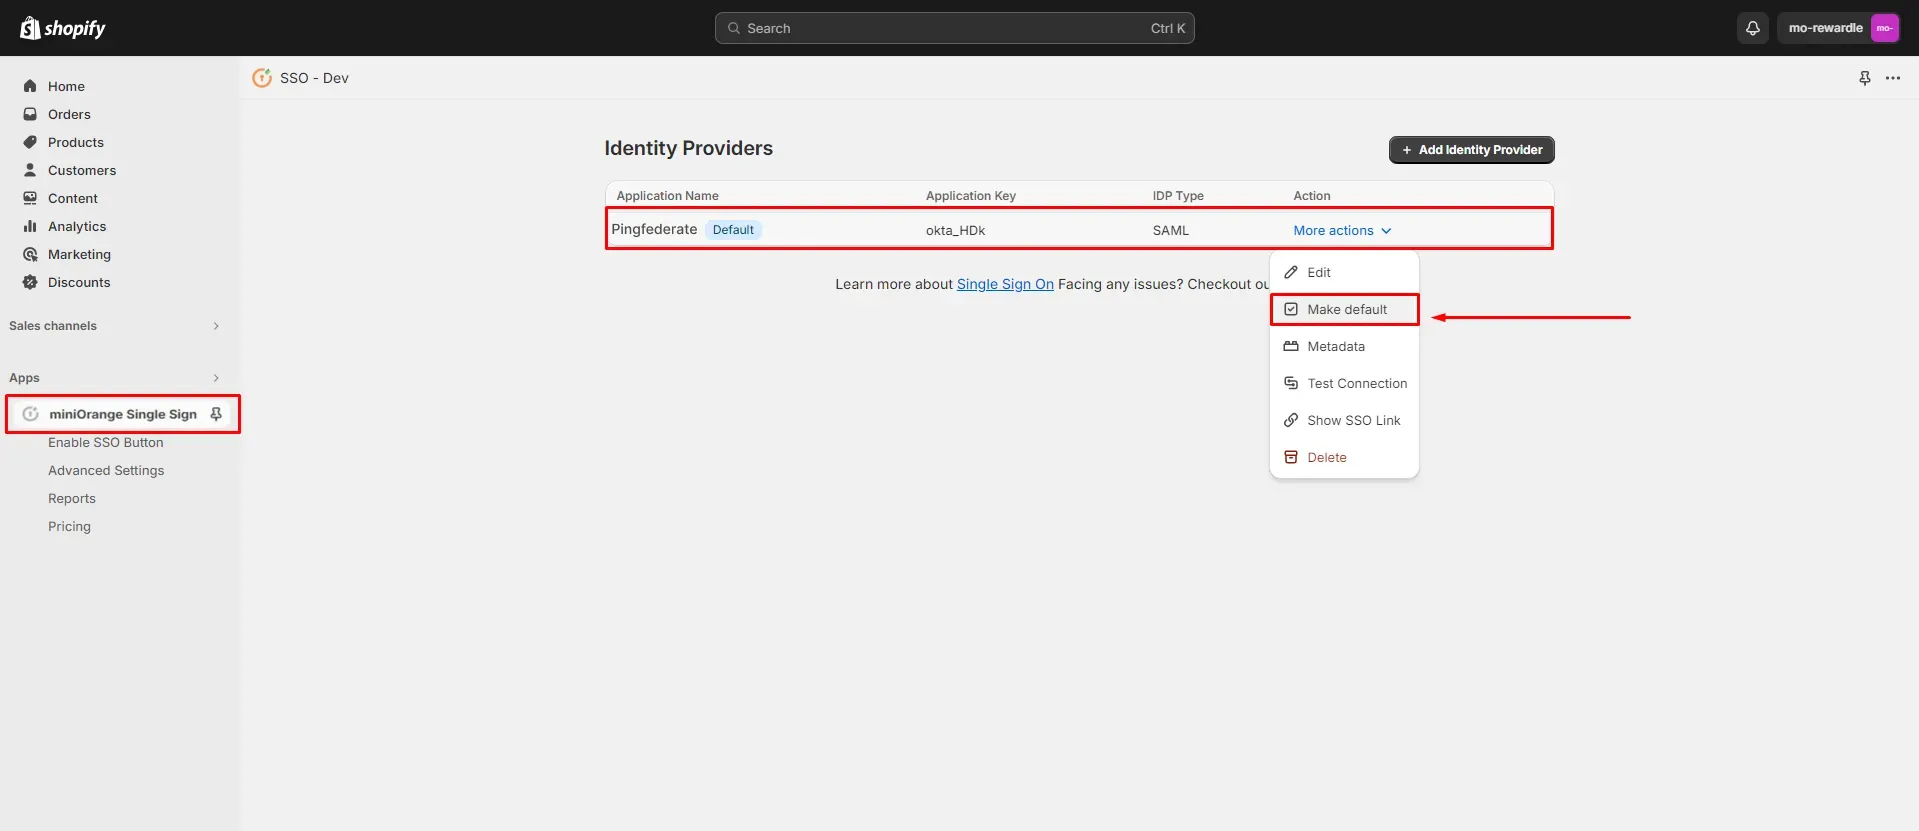Click the Metadata icon in menu
This screenshot has height=831, width=1919.
pos(1291,346)
